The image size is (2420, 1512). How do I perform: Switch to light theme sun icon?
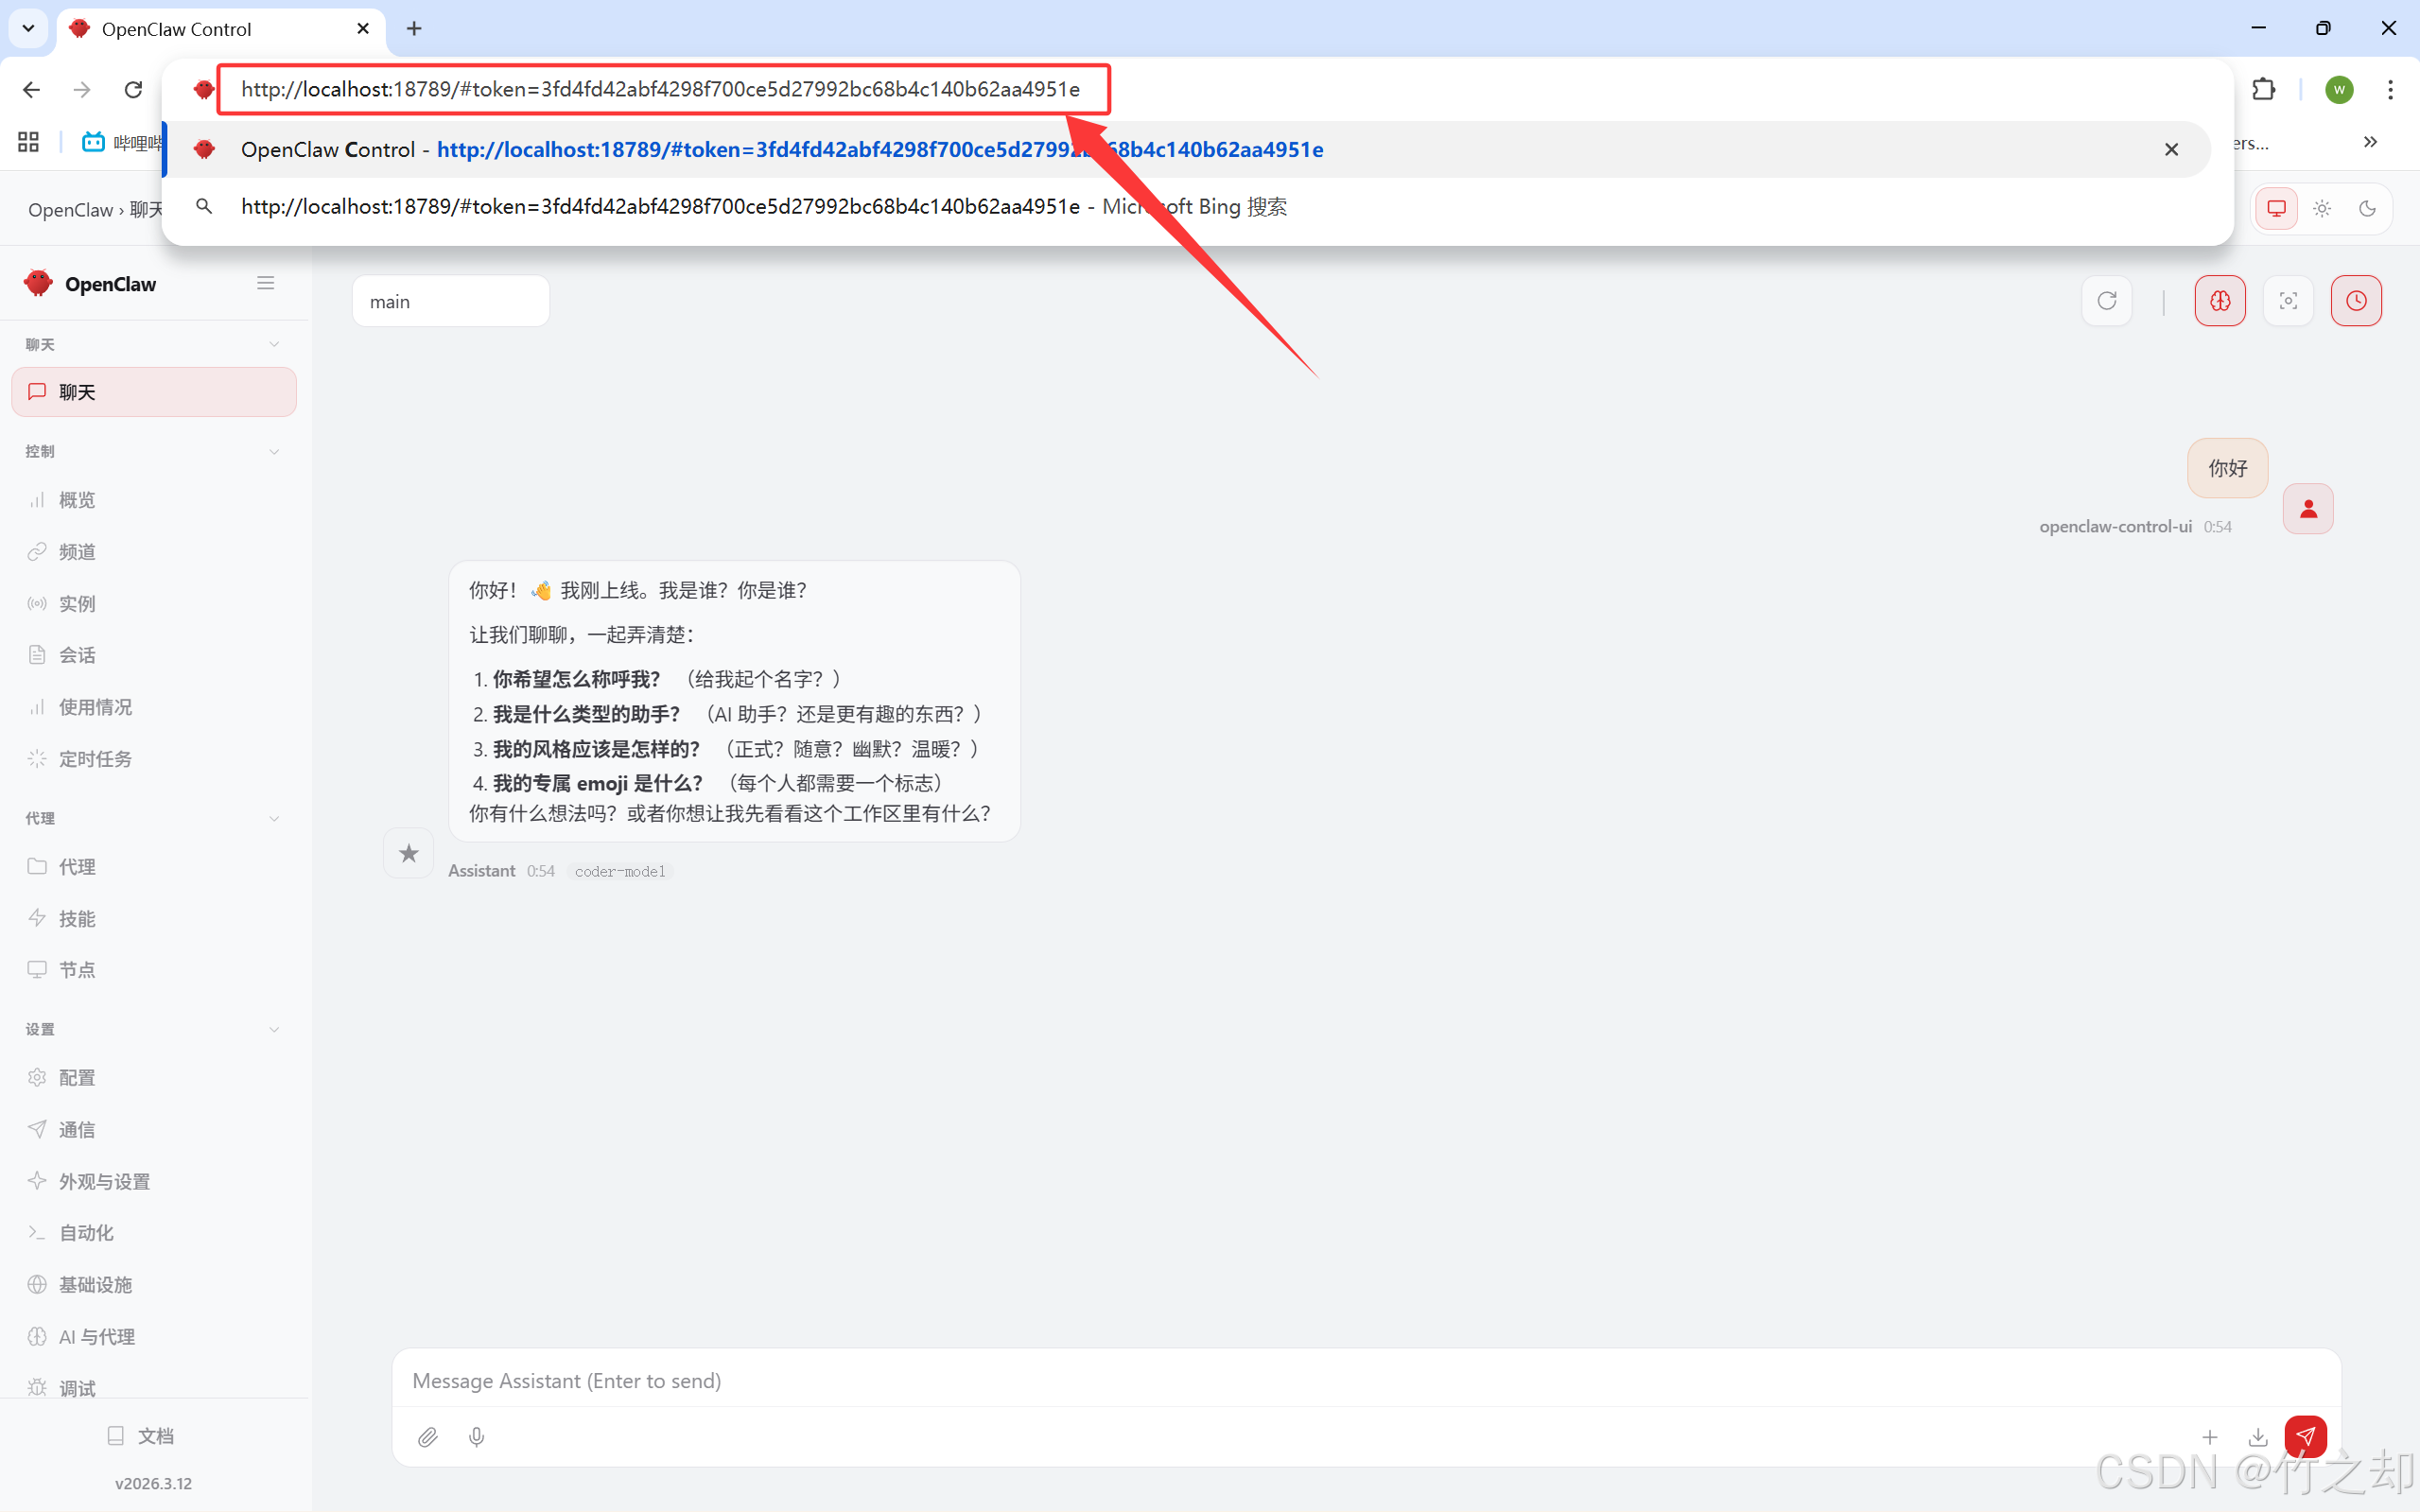click(x=2322, y=209)
